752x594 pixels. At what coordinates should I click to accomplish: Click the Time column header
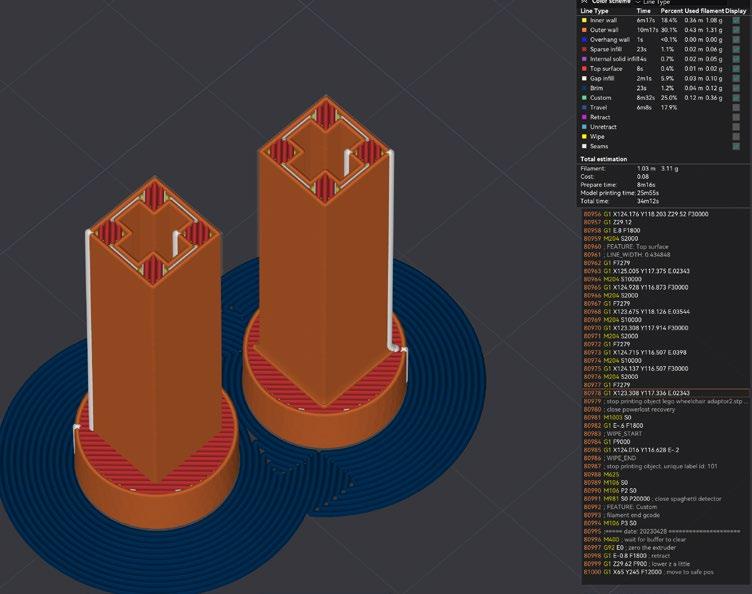coord(644,11)
